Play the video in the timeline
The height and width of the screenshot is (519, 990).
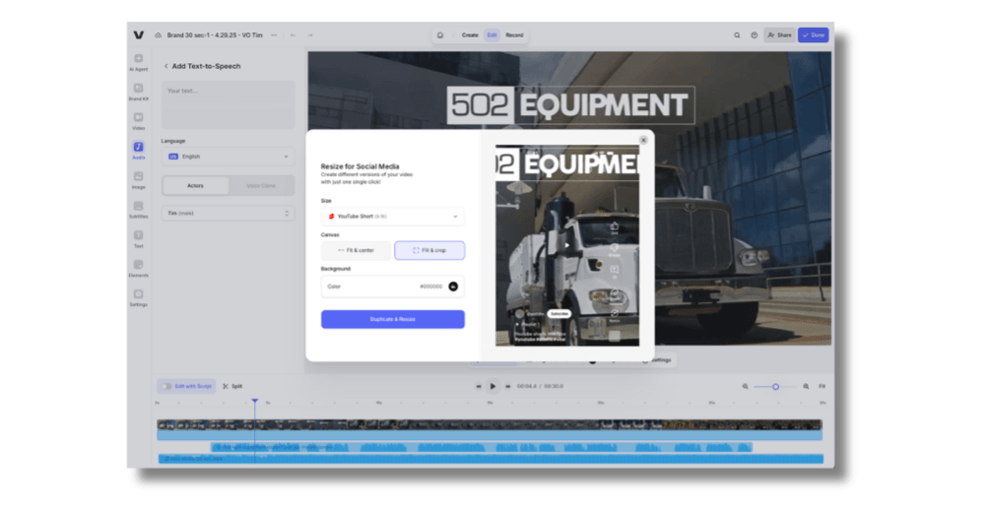492,386
